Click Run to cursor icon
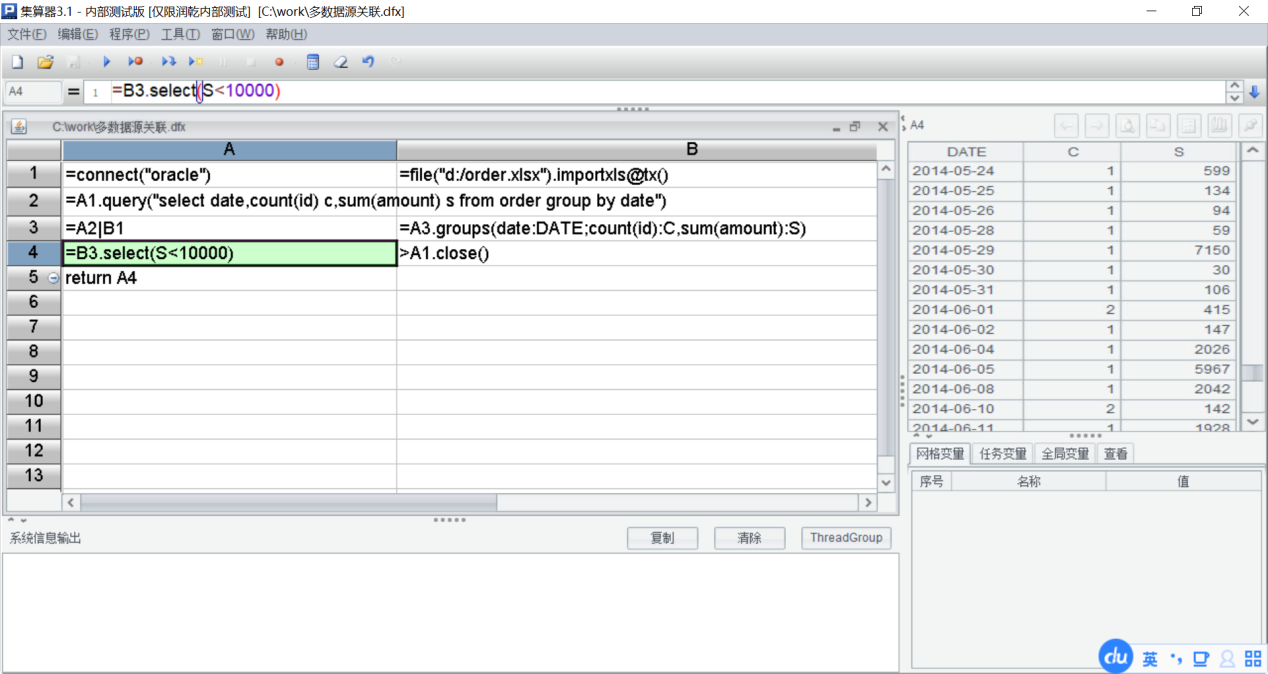The height and width of the screenshot is (674, 1268). (196, 62)
